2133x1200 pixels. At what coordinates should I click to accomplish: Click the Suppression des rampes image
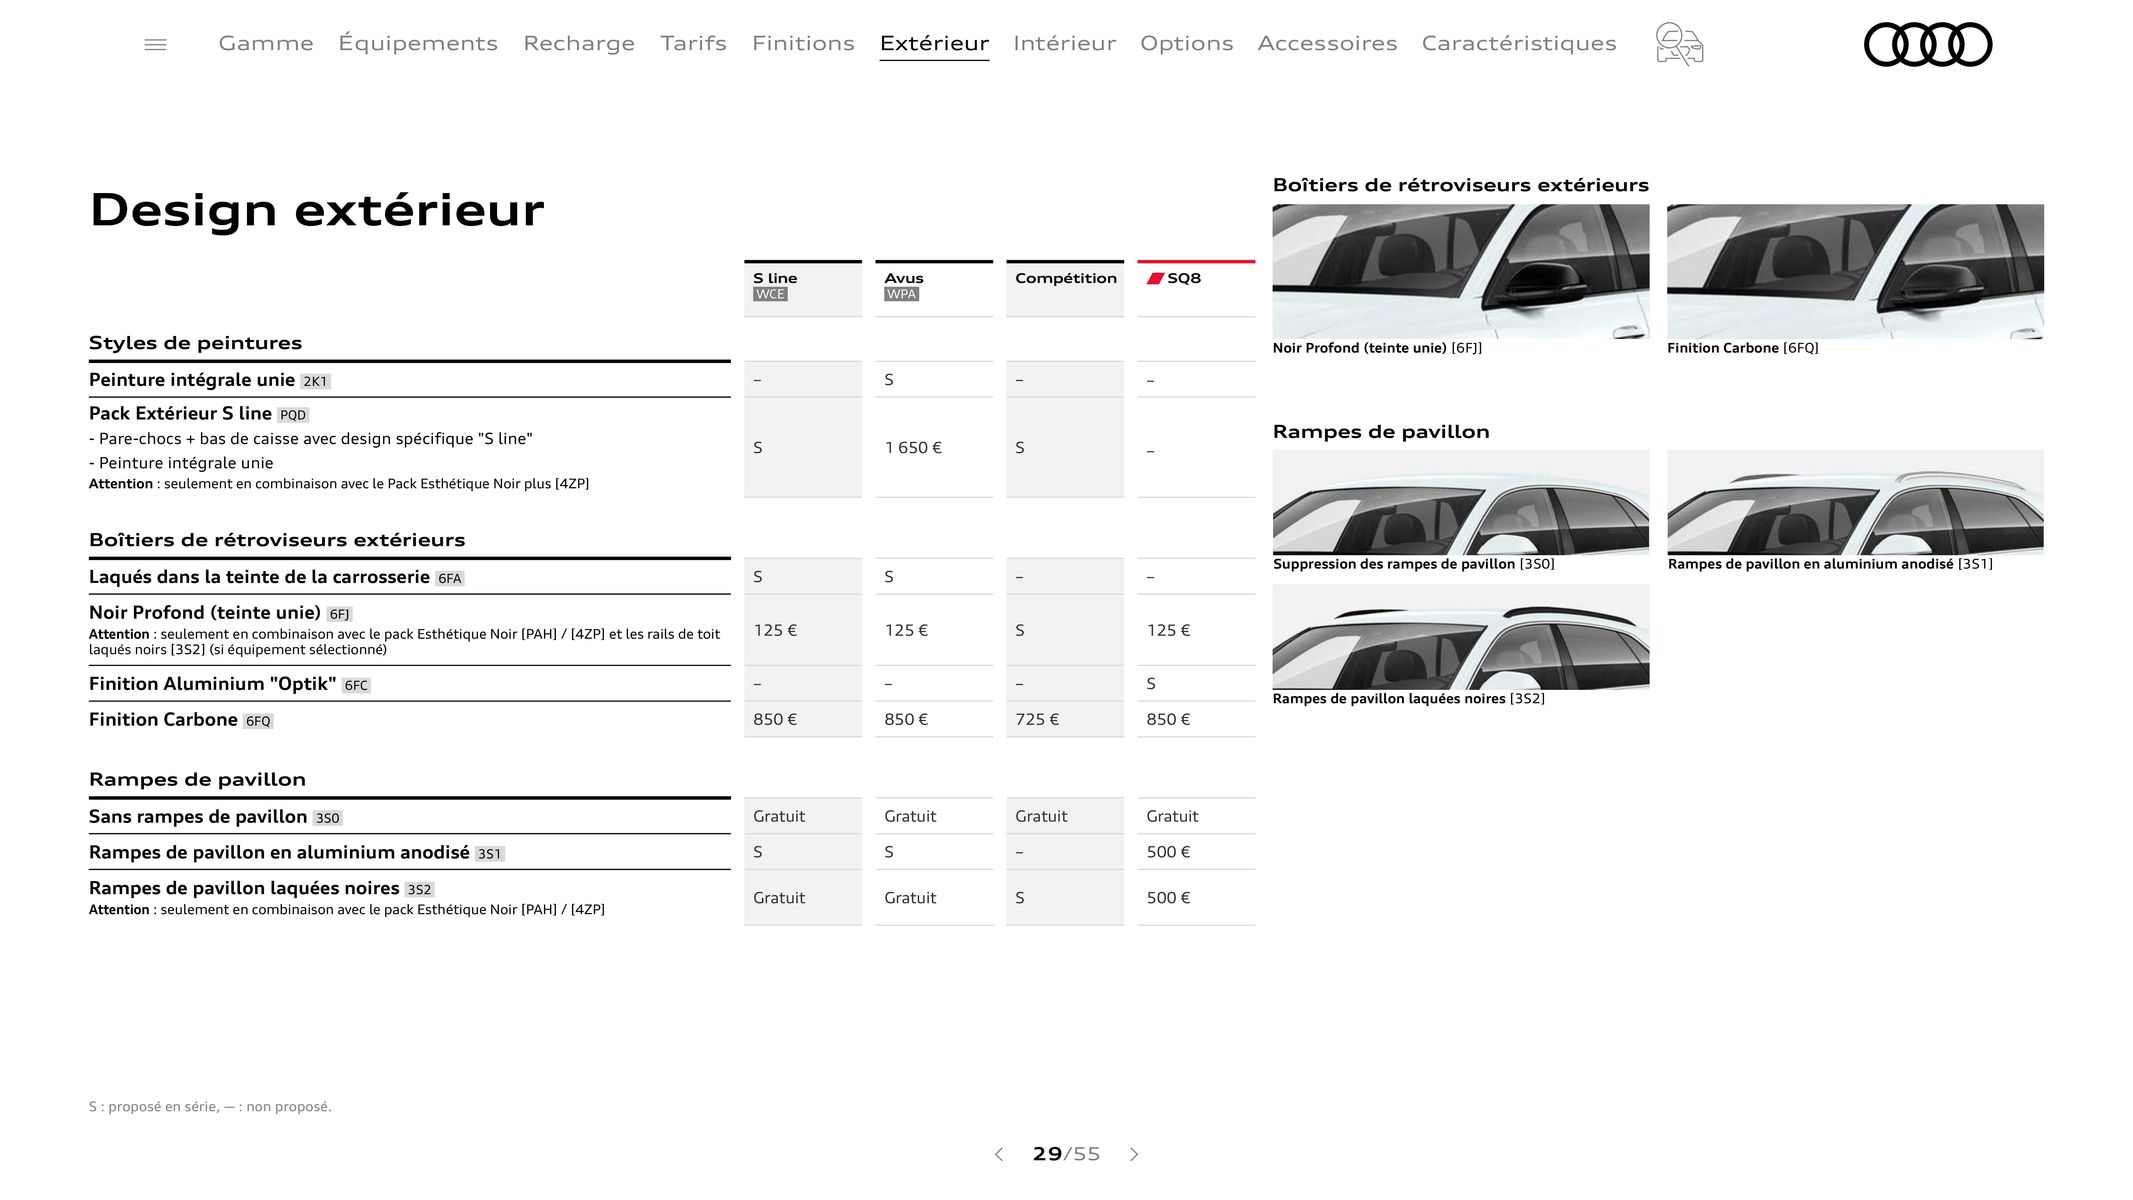point(1460,502)
